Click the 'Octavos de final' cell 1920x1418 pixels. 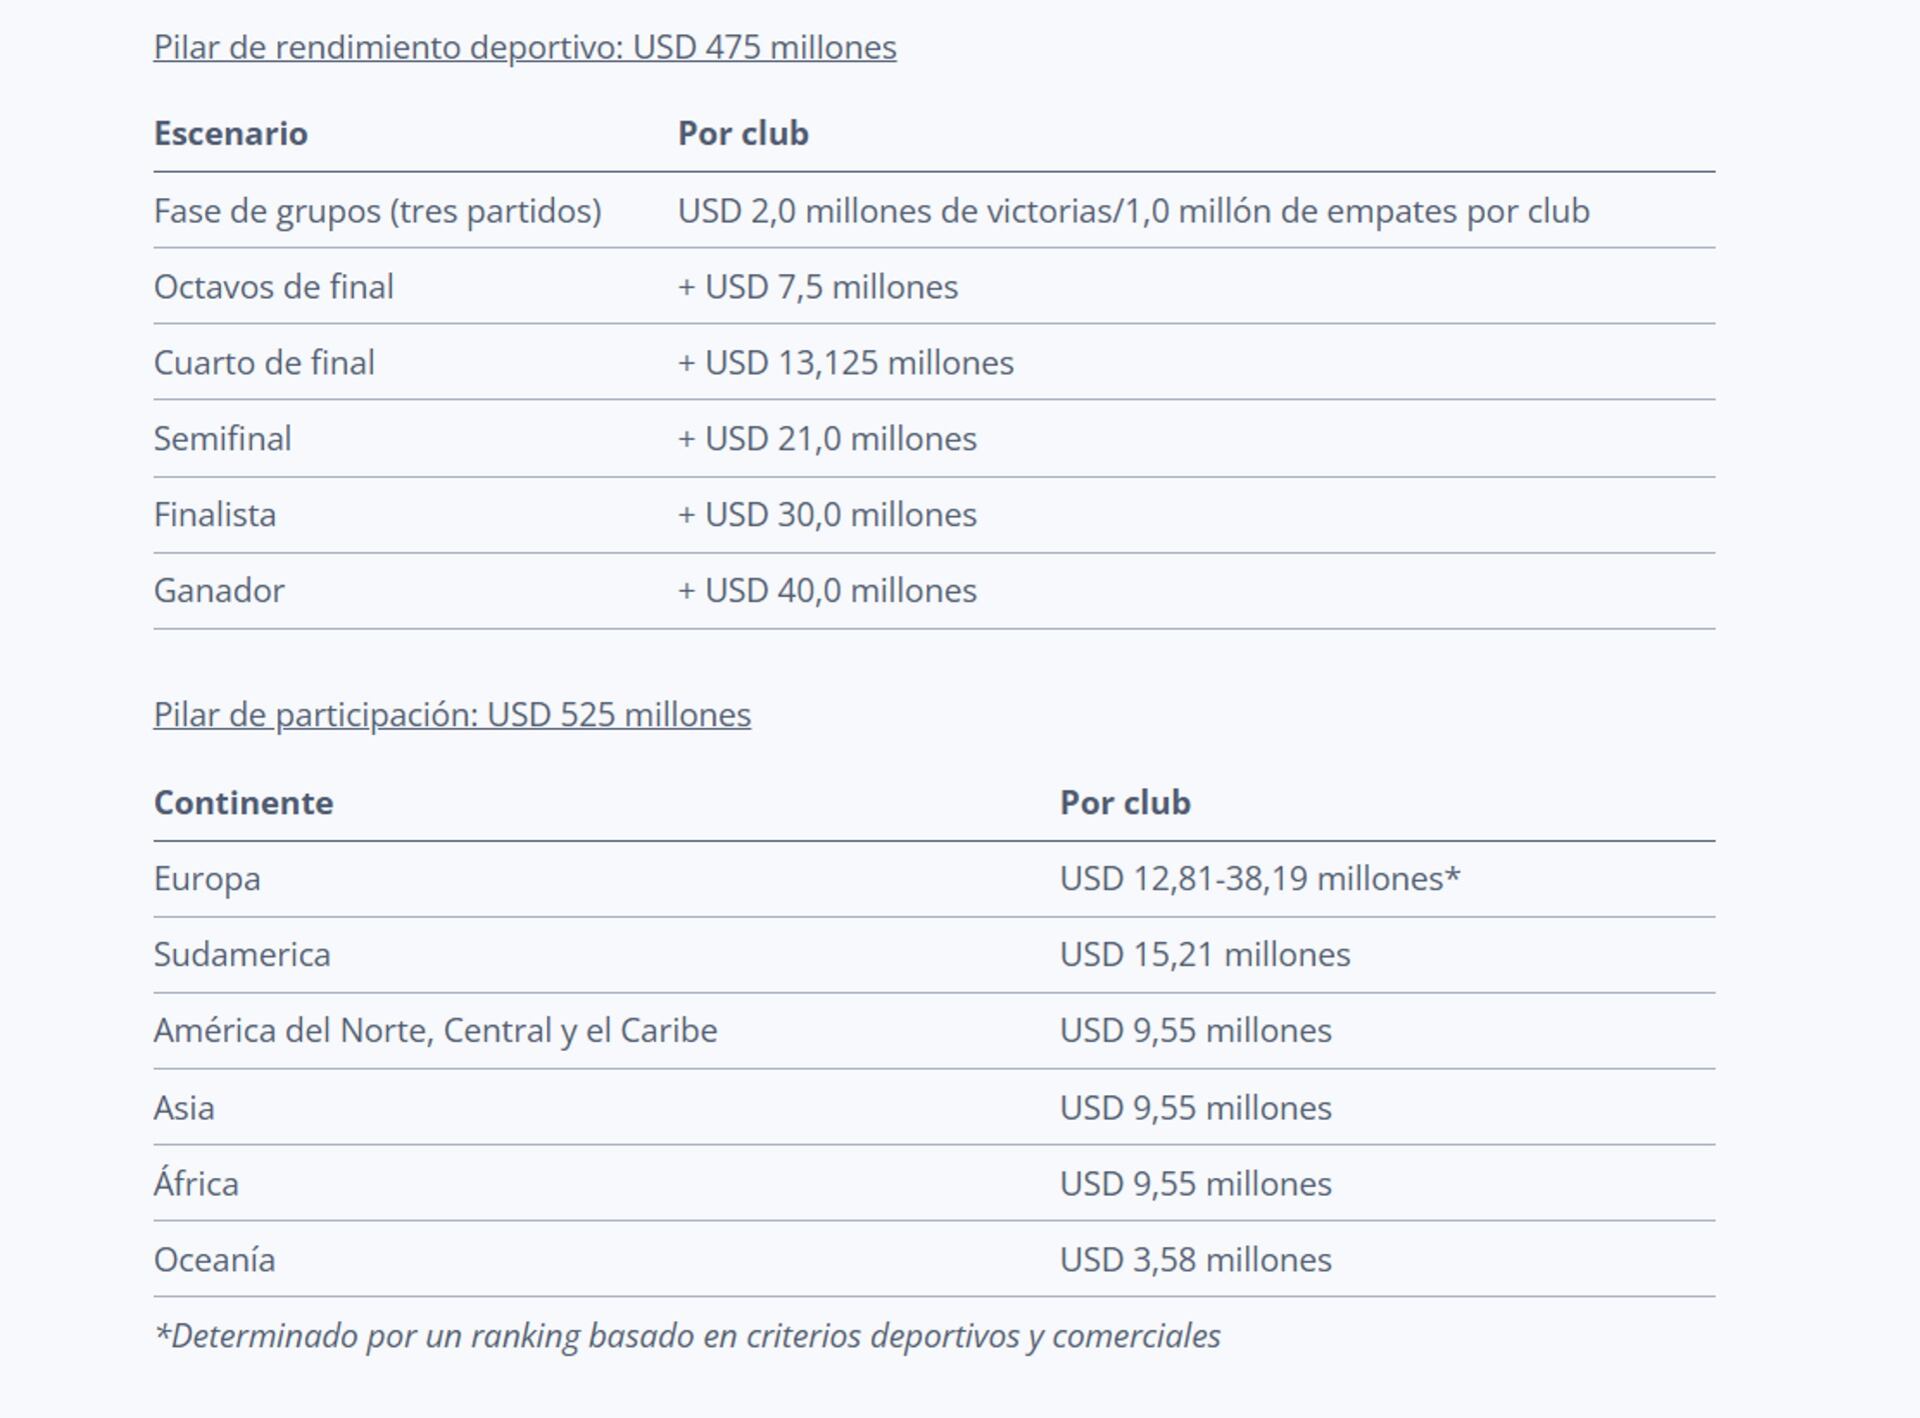[x=273, y=287]
